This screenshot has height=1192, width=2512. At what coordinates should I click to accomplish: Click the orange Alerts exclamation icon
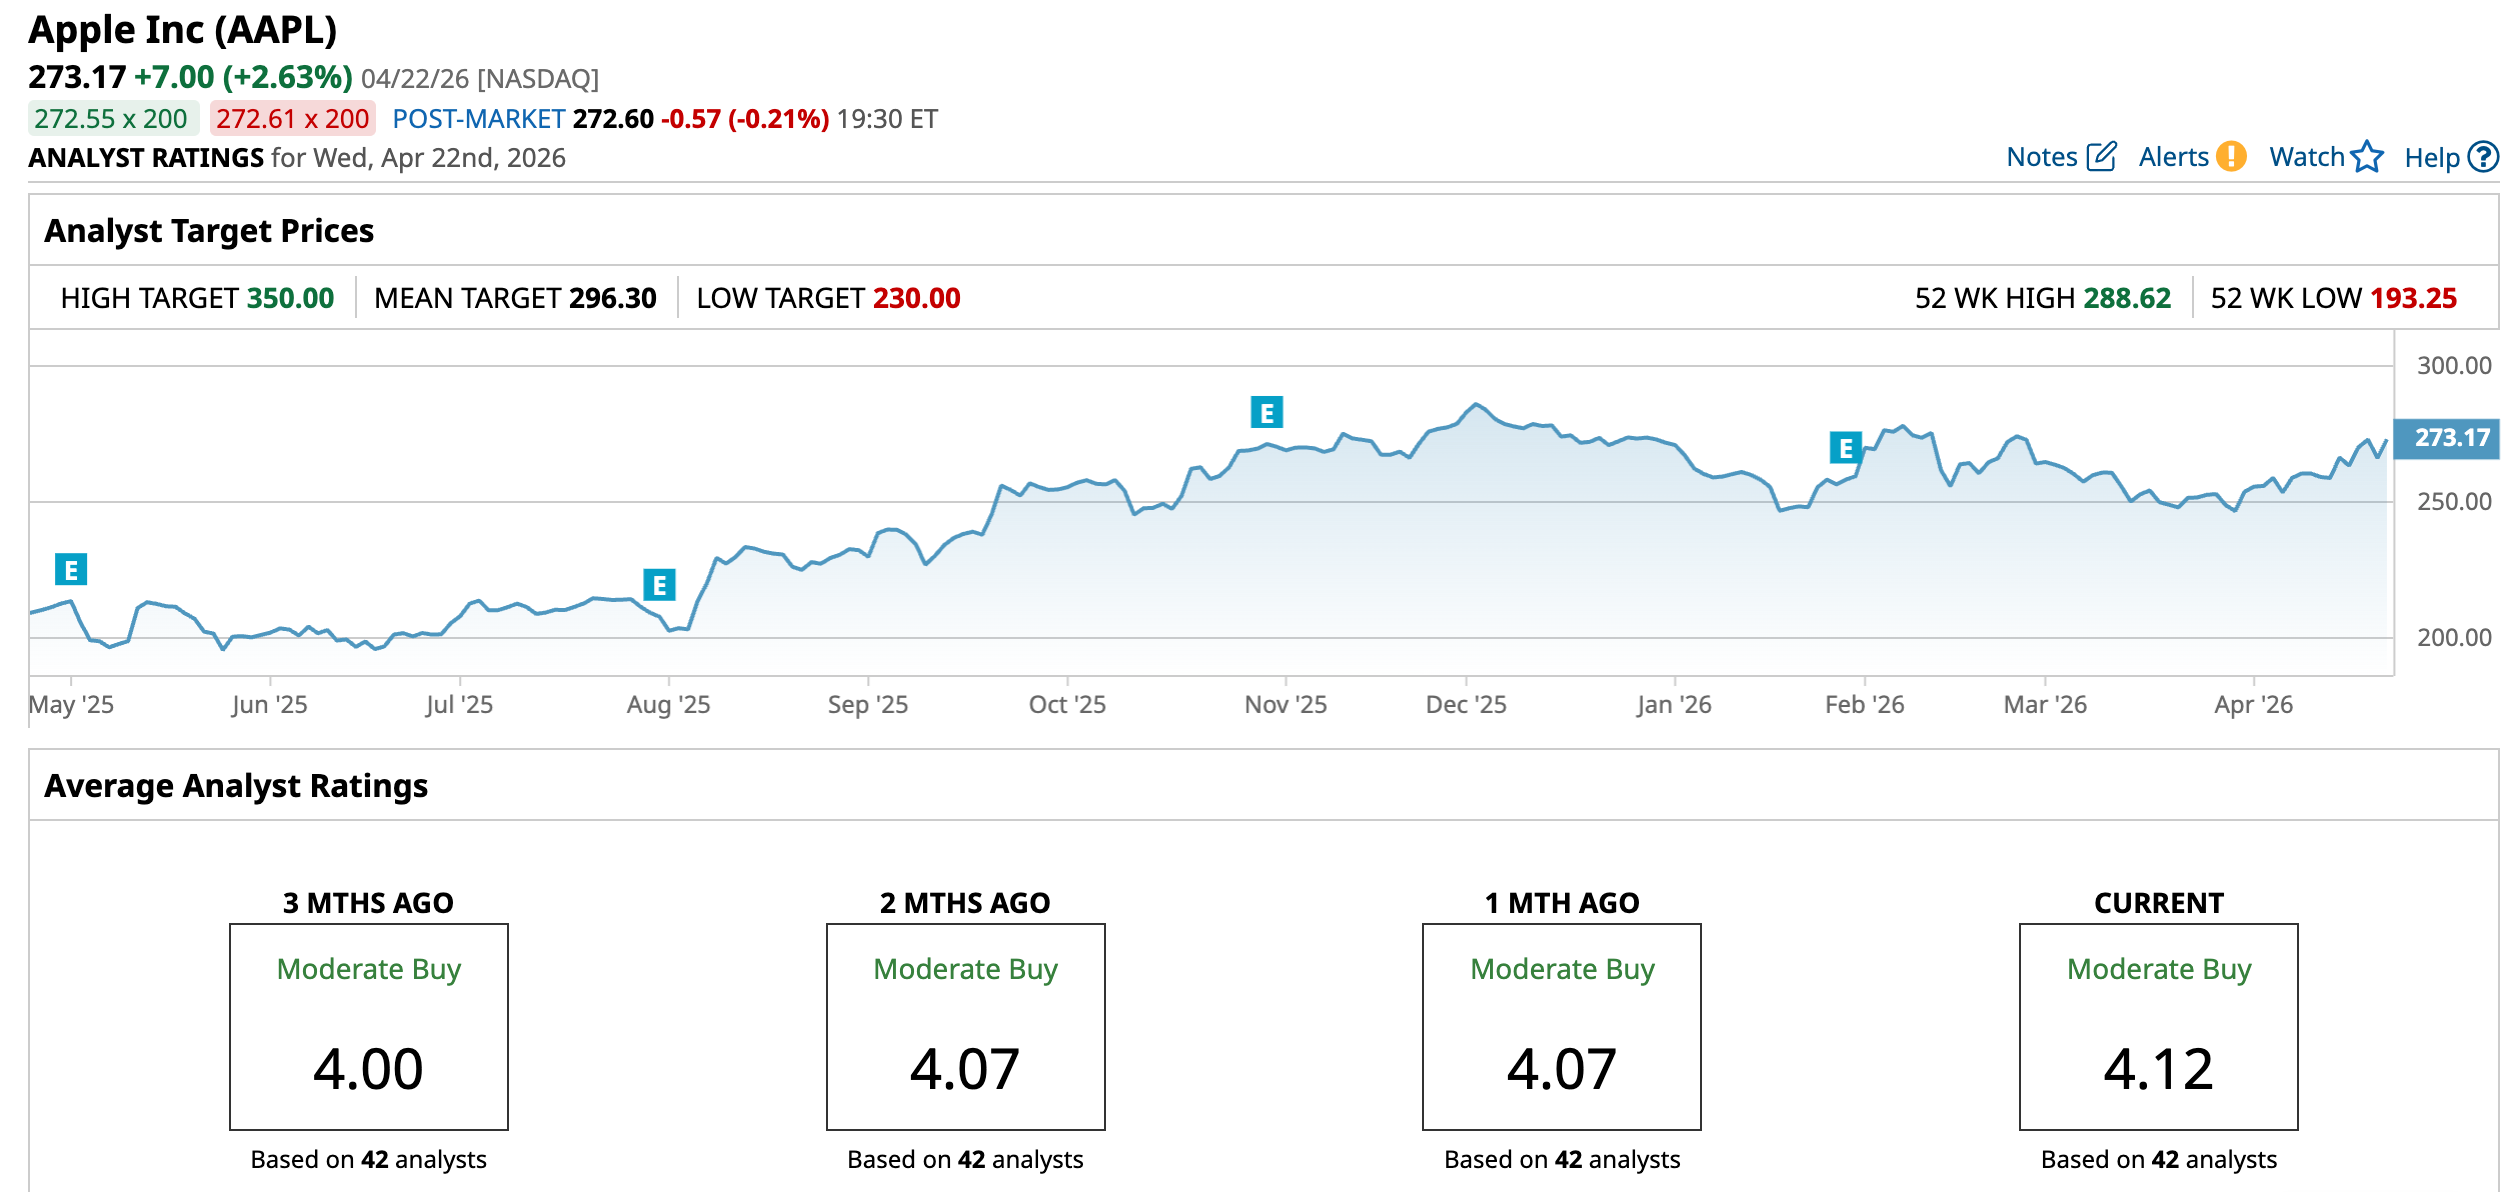click(x=2231, y=157)
